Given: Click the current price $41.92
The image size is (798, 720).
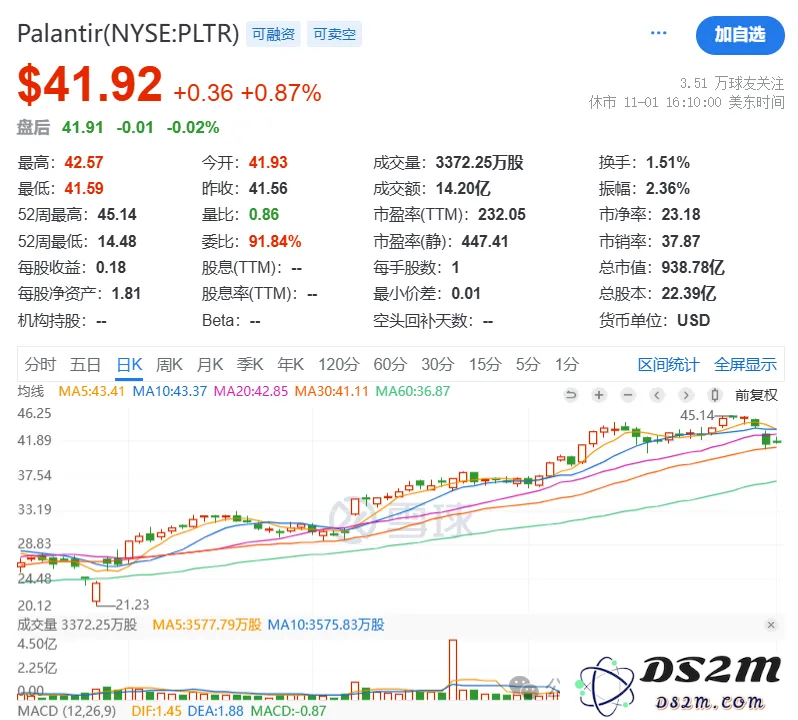Looking at the screenshot, I should tap(90, 84).
